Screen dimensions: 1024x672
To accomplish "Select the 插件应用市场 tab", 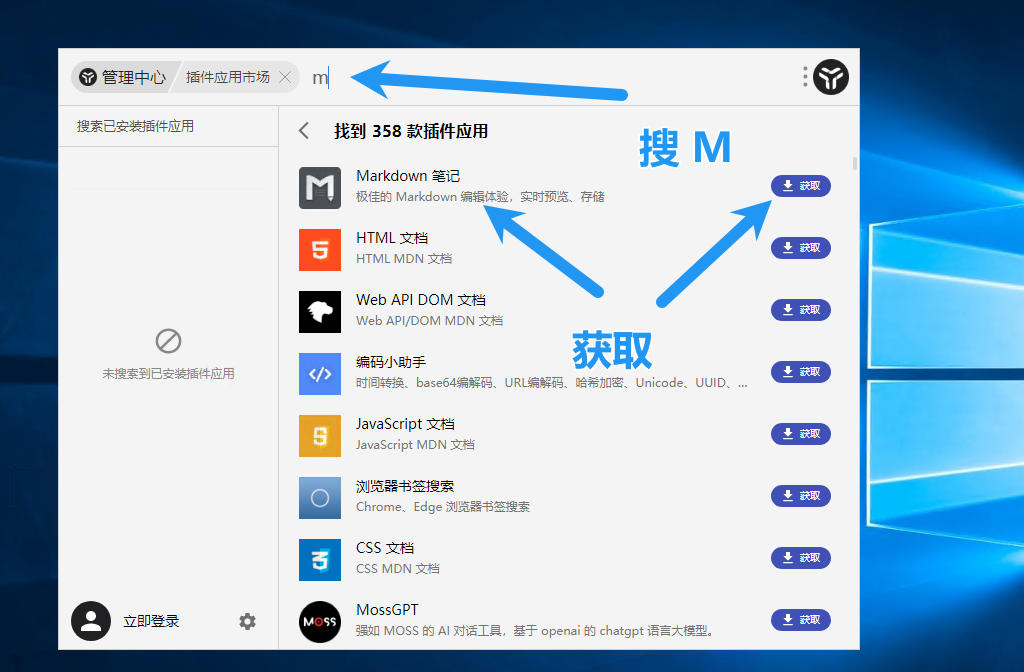I will (x=227, y=77).
